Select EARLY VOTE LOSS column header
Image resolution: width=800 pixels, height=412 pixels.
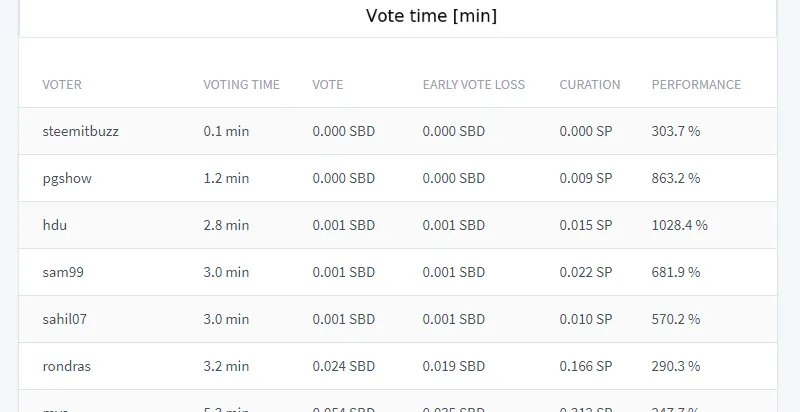[x=473, y=85]
